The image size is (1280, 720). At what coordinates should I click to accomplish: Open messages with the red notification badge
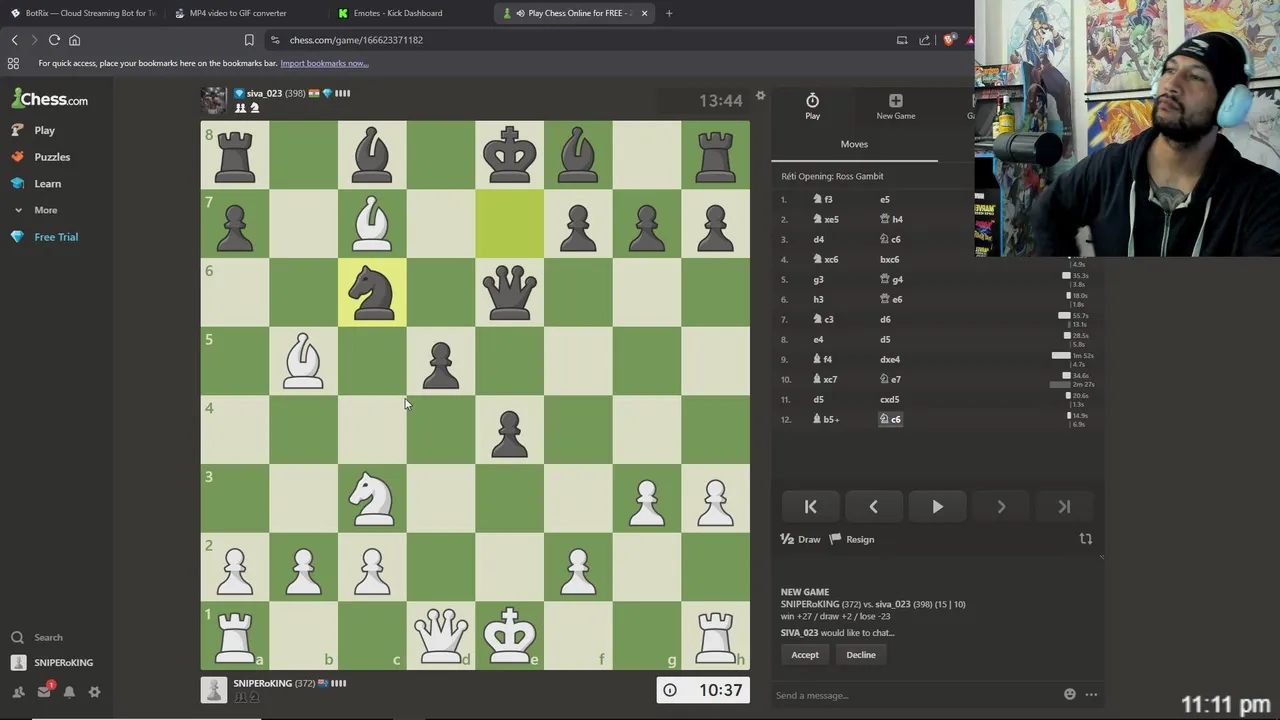[44, 691]
